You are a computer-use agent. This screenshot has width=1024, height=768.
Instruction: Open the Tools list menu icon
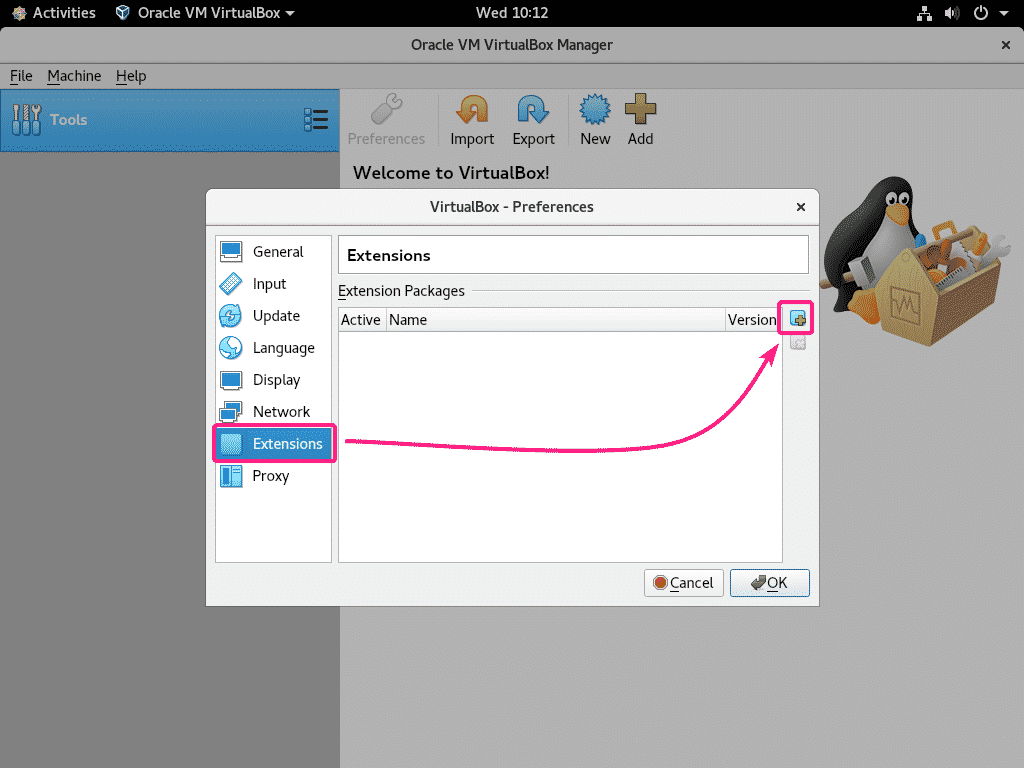[x=316, y=120]
